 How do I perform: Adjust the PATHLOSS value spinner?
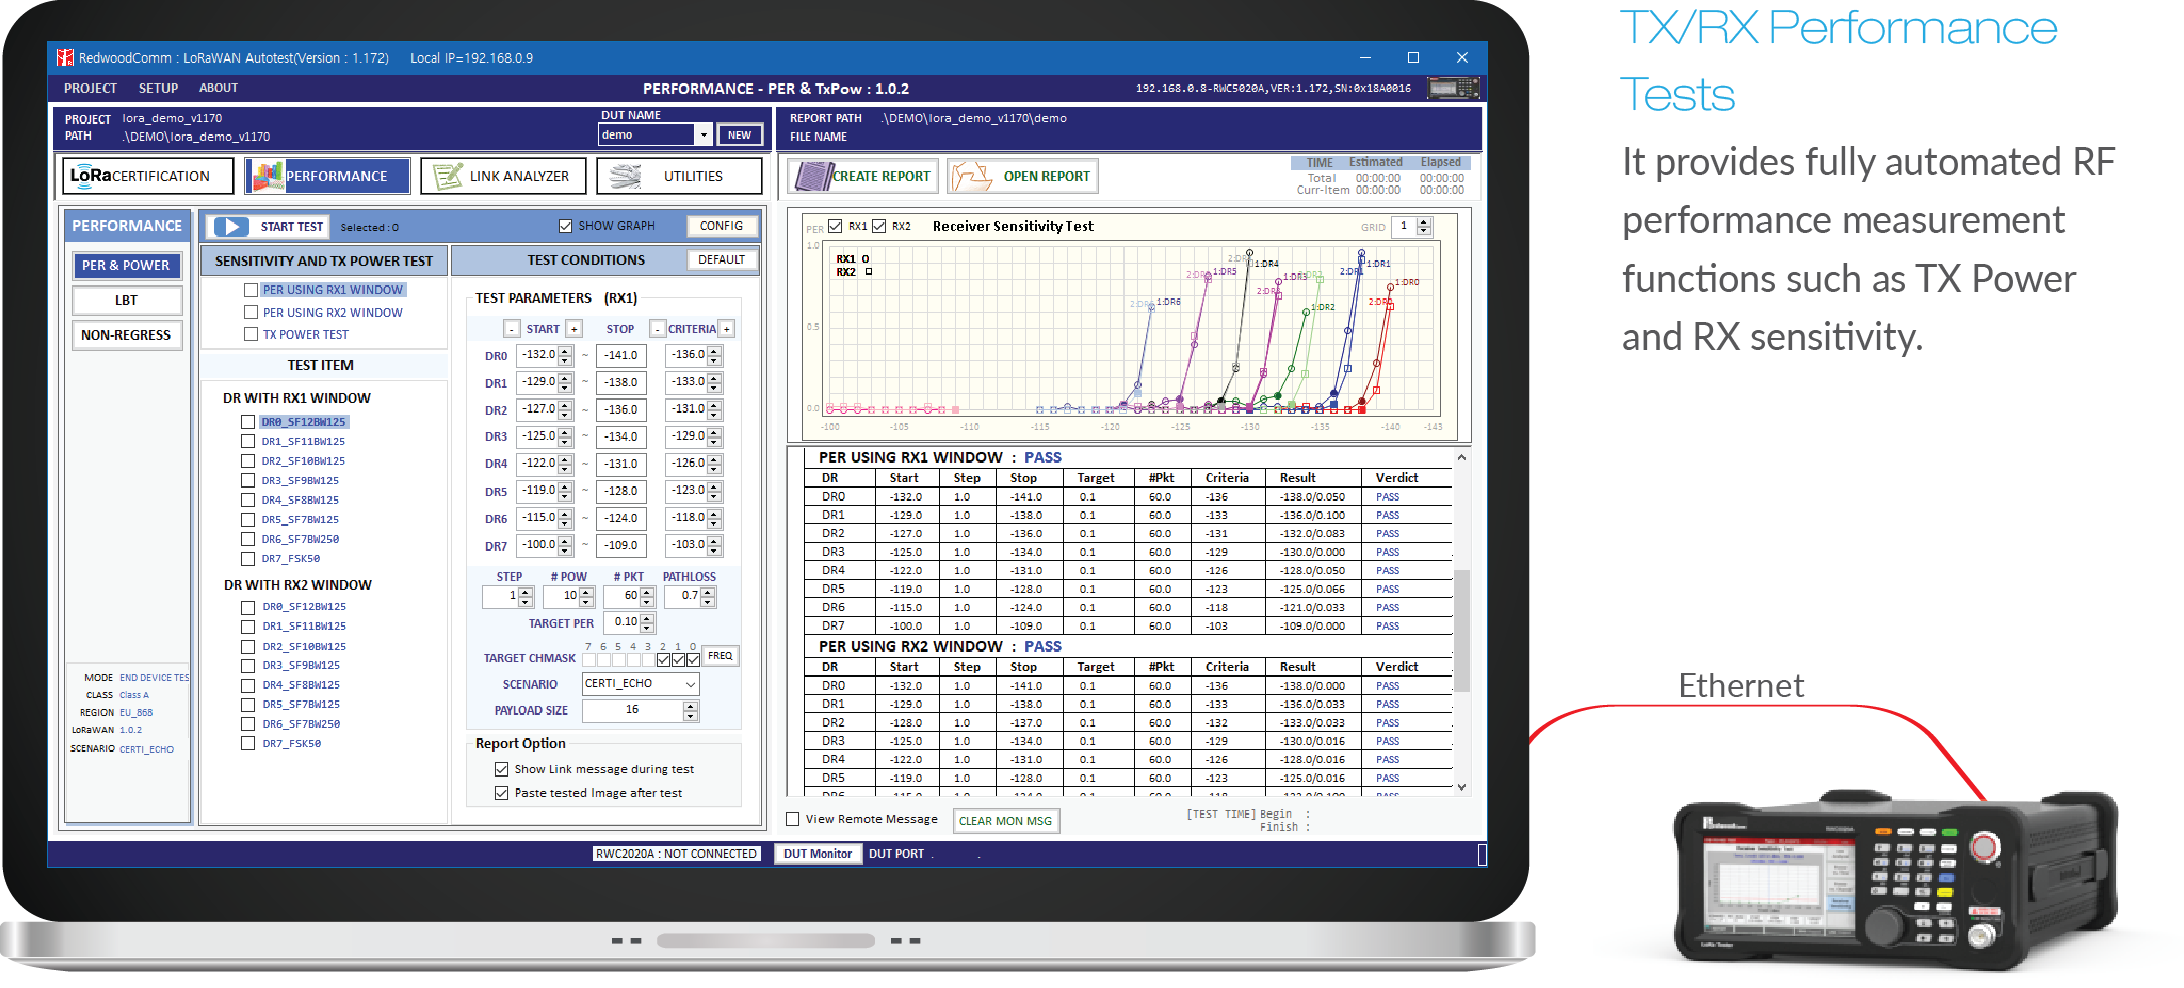point(708,596)
